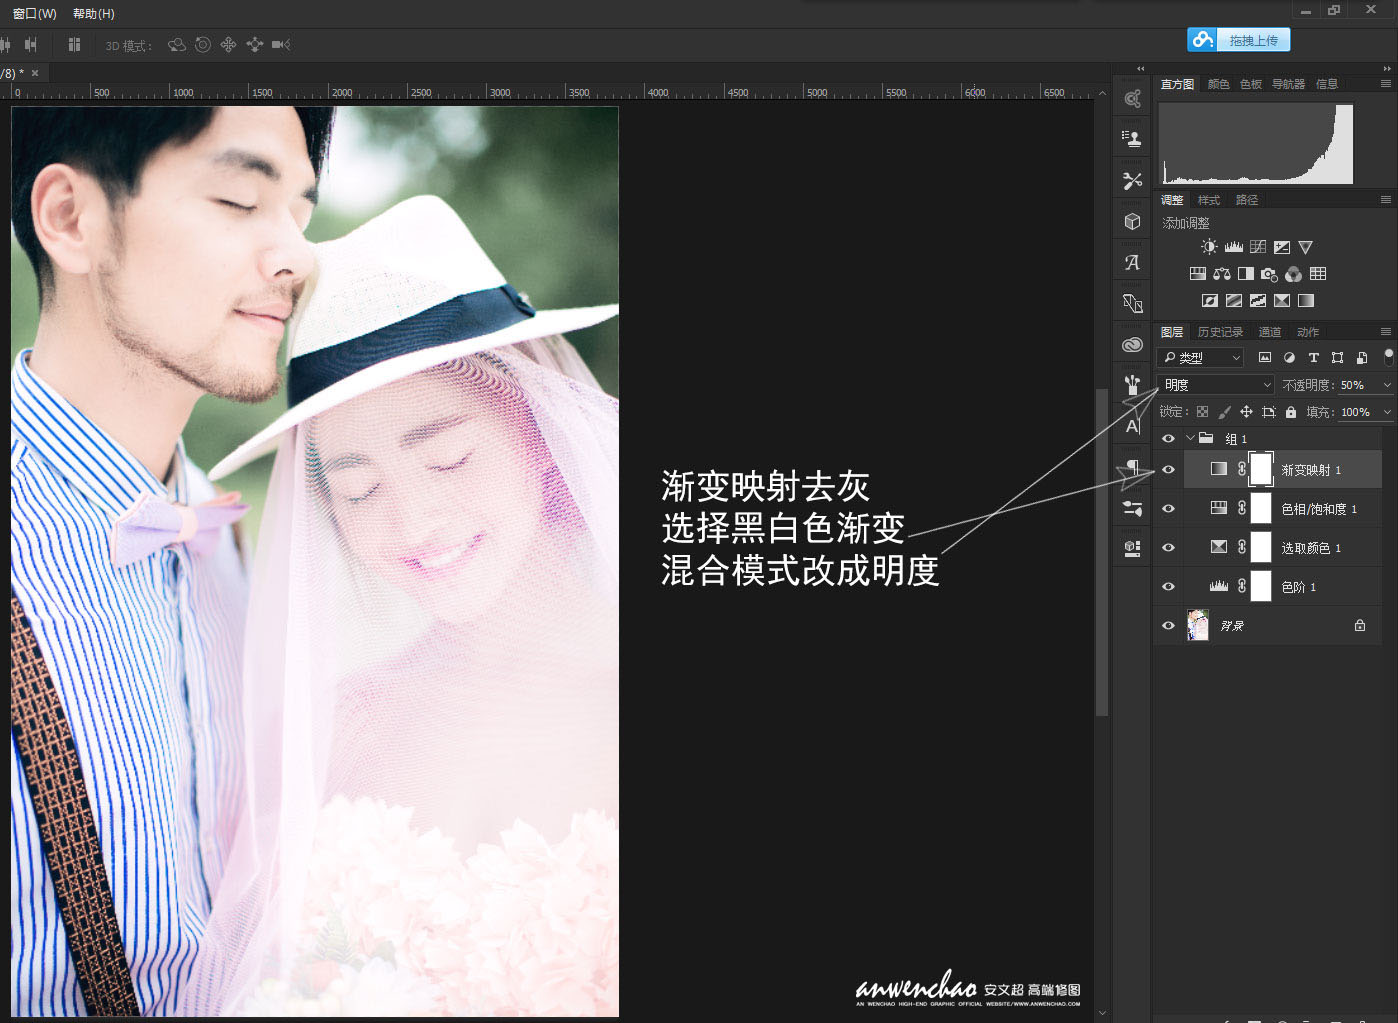1398x1023 pixels.
Task: Collapse the 组 1 group
Action: pos(1190,438)
